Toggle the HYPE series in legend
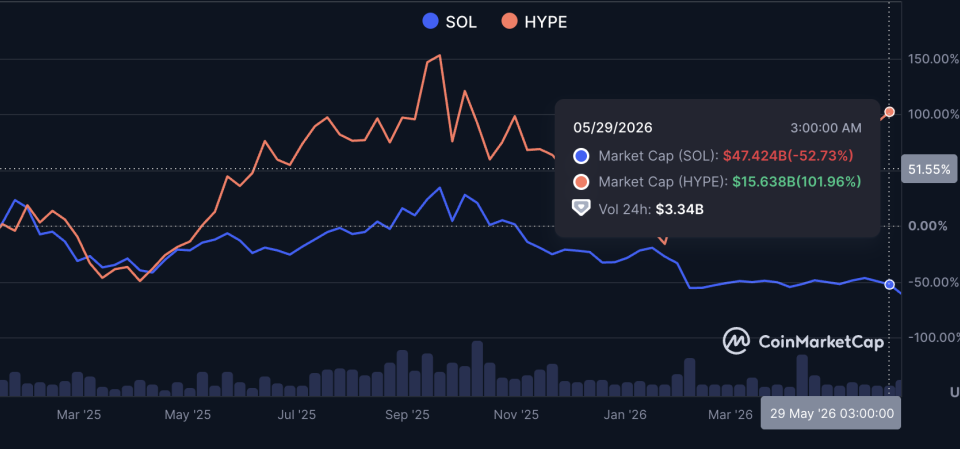Image resolution: width=960 pixels, height=449 pixels. pyautogui.click(x=534, y=22)
